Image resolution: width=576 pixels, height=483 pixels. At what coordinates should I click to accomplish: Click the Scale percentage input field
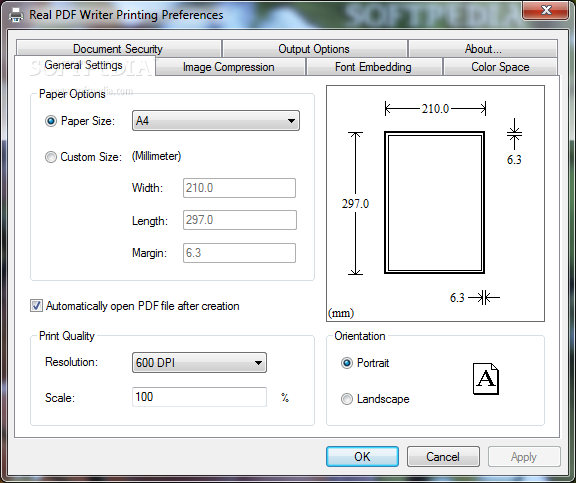pos(199,397)
